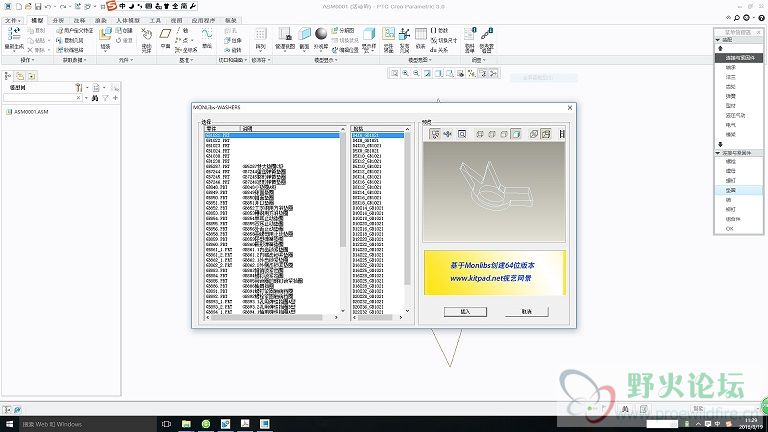Click the Undo arrow icon
Viewport: 768px width, 432px height.
pos(48,6)
